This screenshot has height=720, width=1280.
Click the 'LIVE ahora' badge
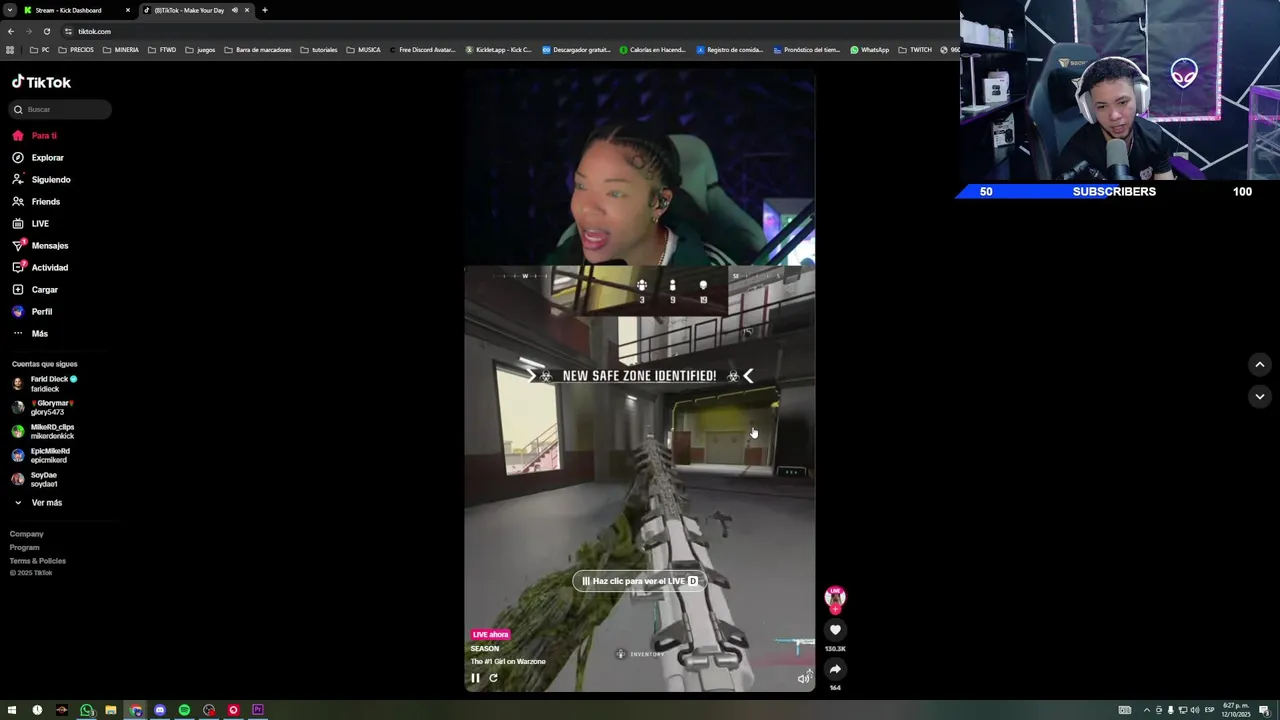click(x=490, y=634)
